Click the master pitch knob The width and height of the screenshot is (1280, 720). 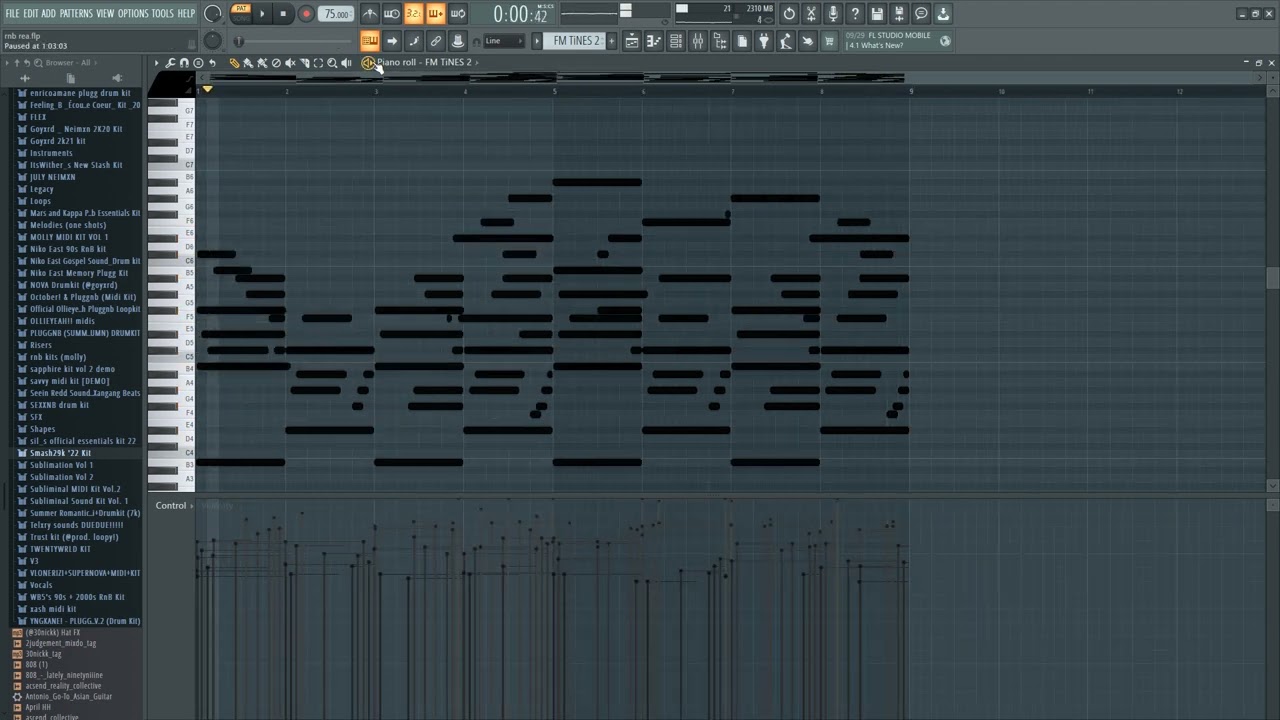tap(213, 41)
